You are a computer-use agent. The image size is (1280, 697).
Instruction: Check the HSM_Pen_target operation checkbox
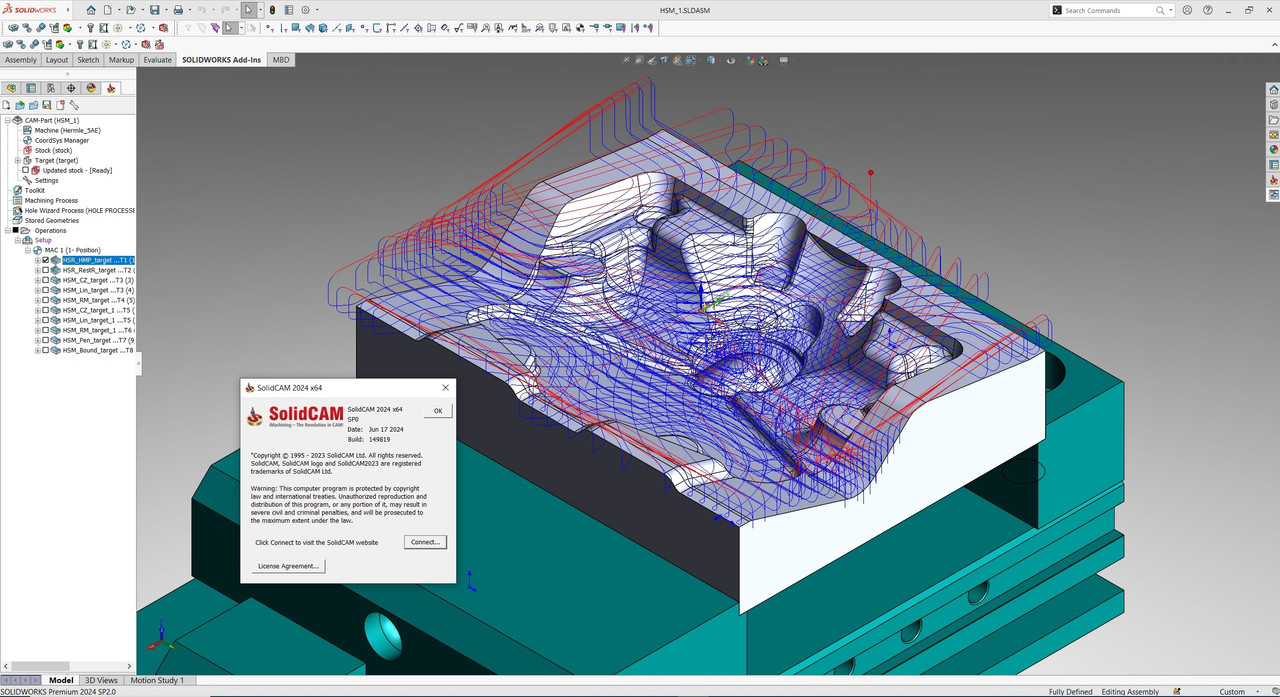[x=45, y=340]
